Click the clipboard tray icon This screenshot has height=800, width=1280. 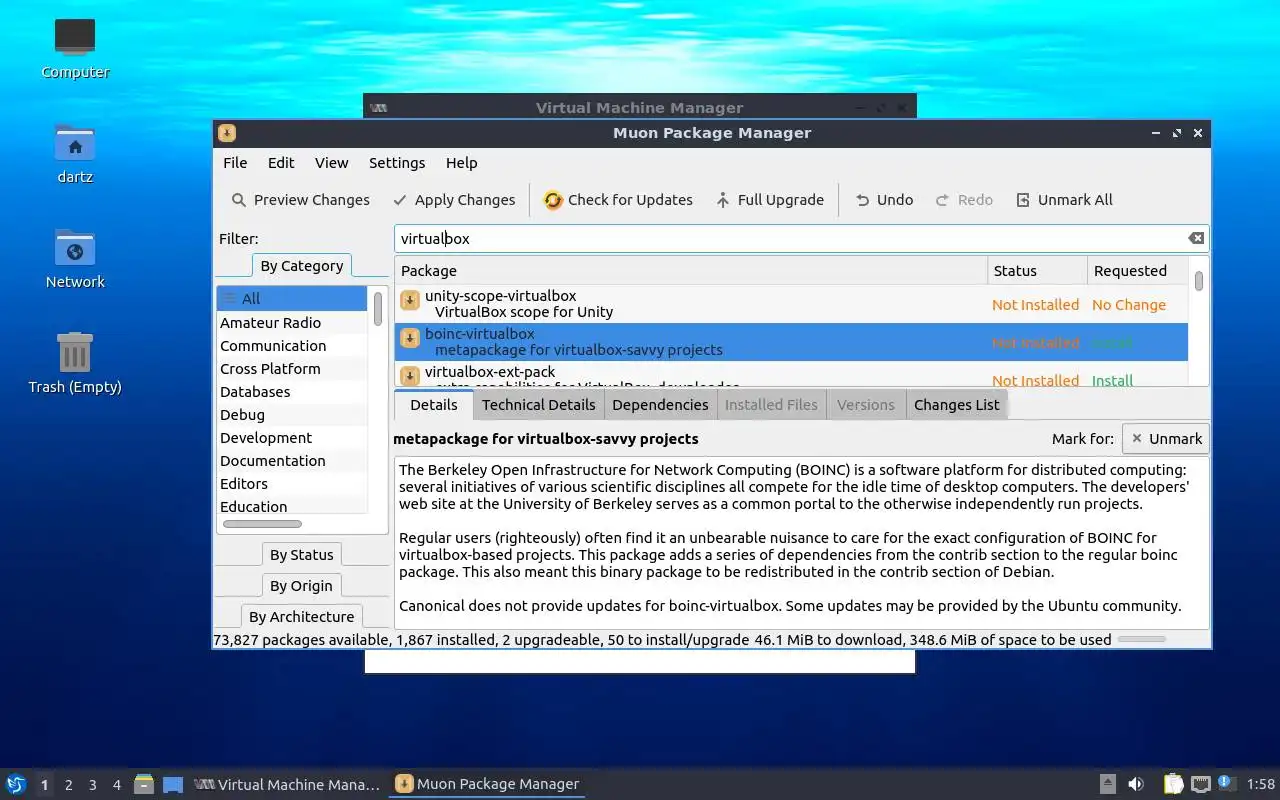1173,784
